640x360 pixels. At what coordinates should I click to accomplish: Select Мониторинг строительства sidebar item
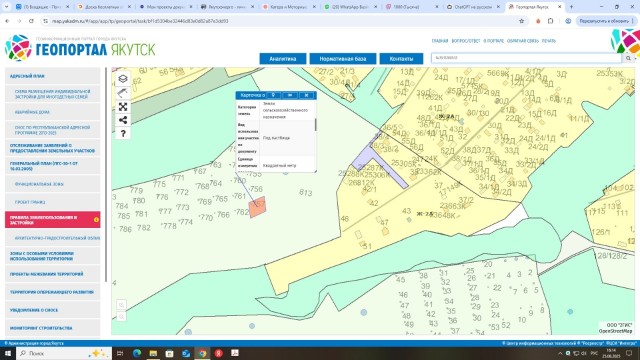click(52, 328)
